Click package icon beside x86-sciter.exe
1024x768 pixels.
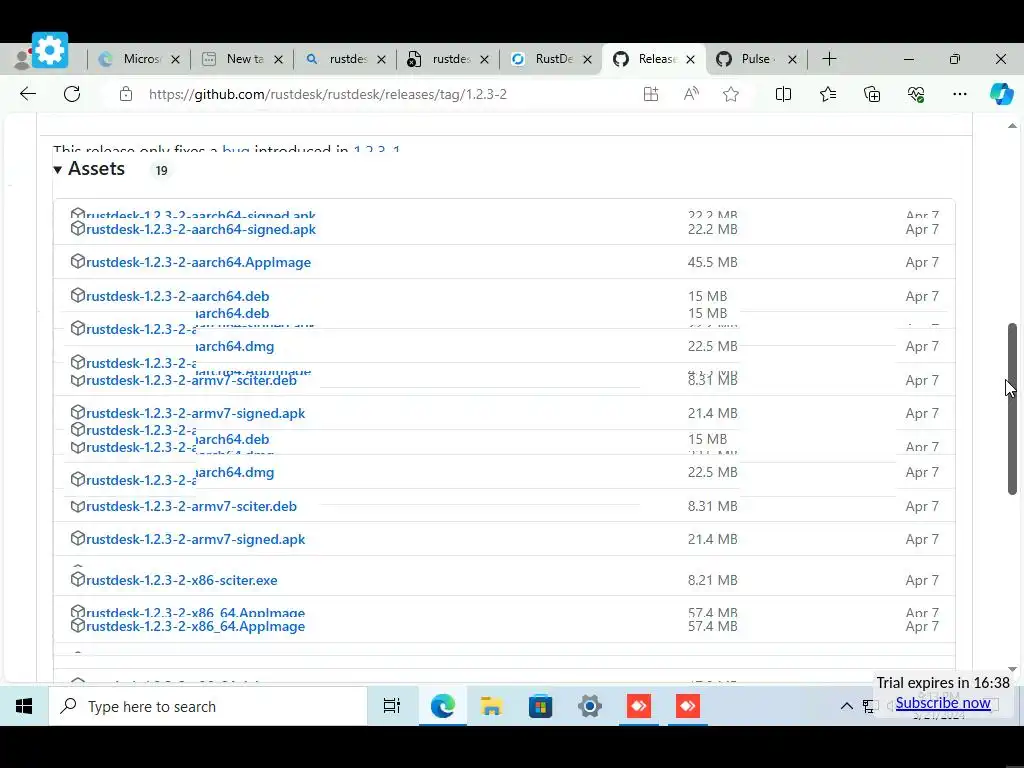(x=78, y=579)
